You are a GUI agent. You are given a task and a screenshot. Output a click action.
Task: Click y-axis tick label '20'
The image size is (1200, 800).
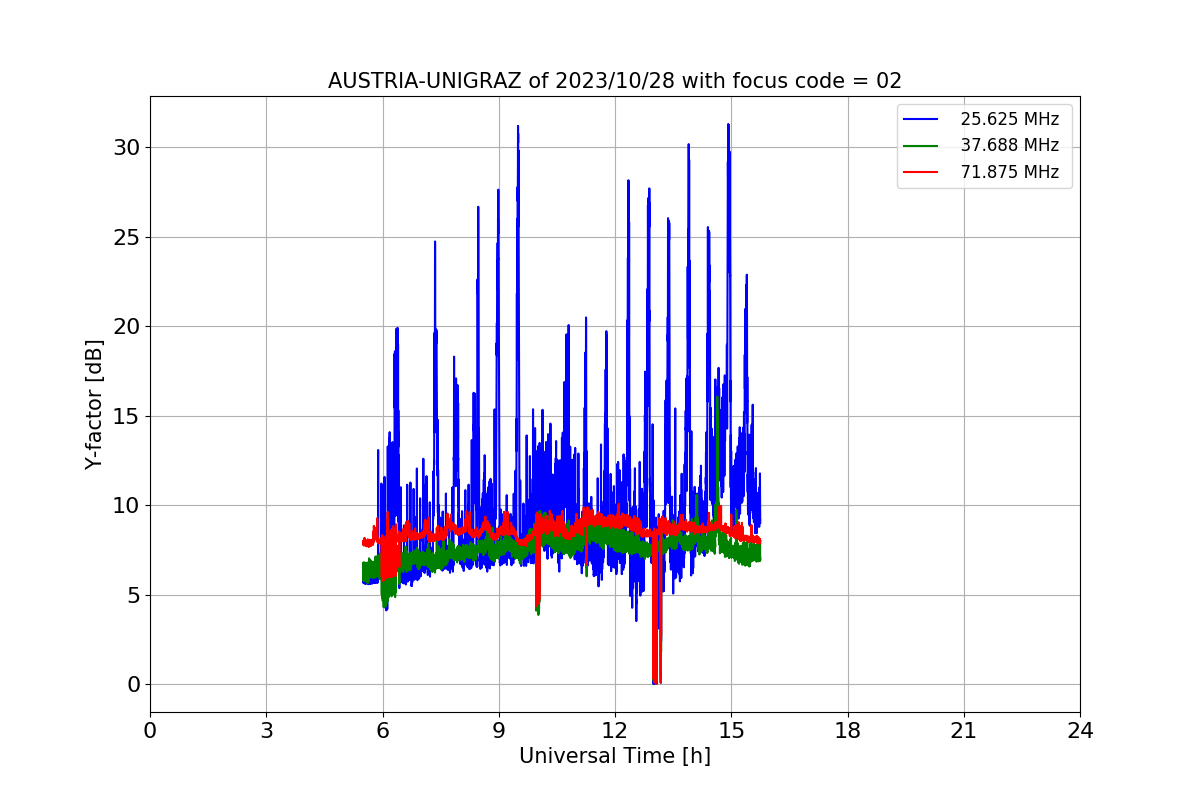tap(127, 327)
